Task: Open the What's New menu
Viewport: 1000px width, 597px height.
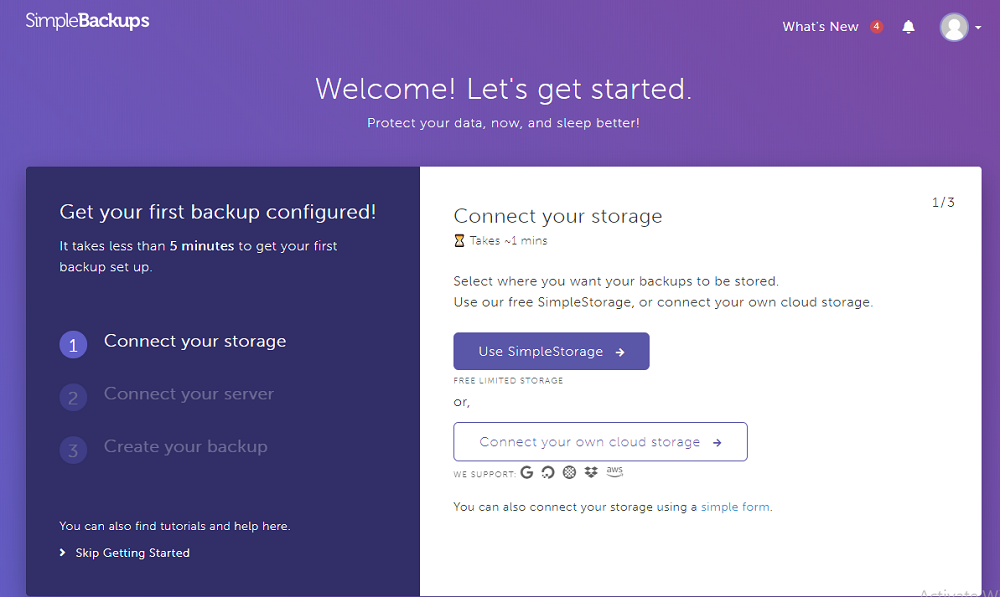Action: [x=820, y=26]
